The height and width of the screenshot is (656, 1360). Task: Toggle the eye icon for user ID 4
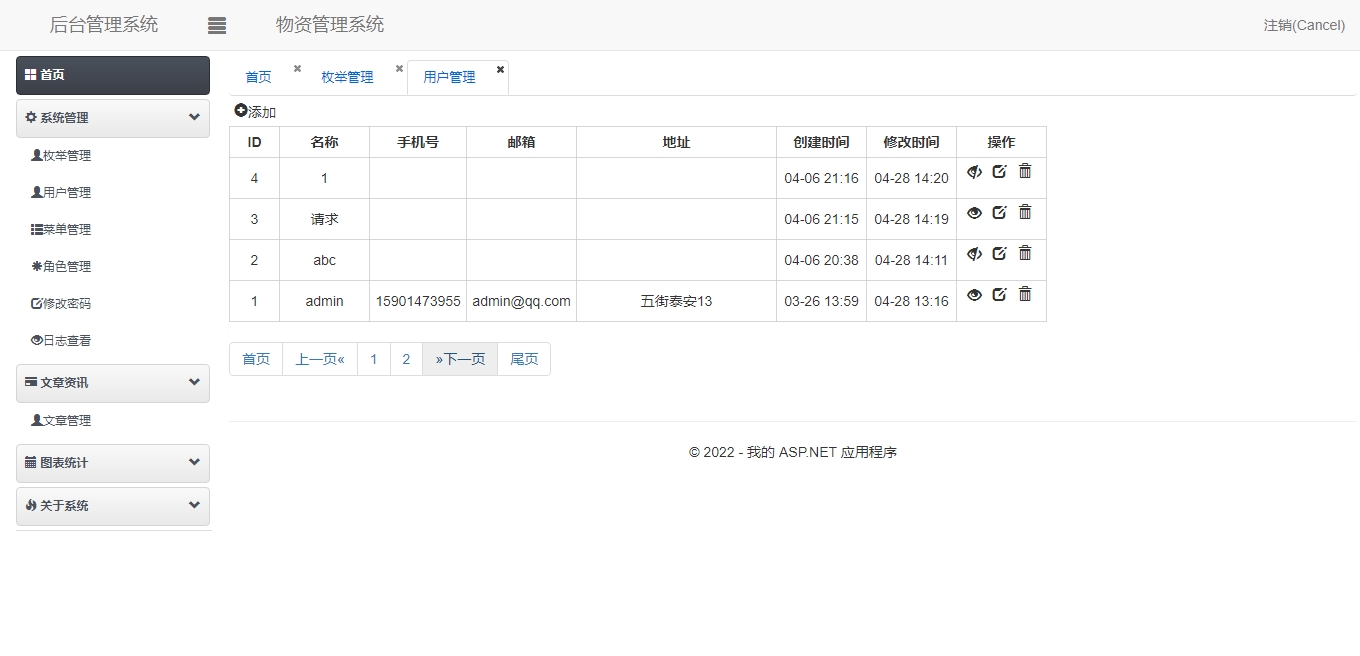tap(974, 171)
